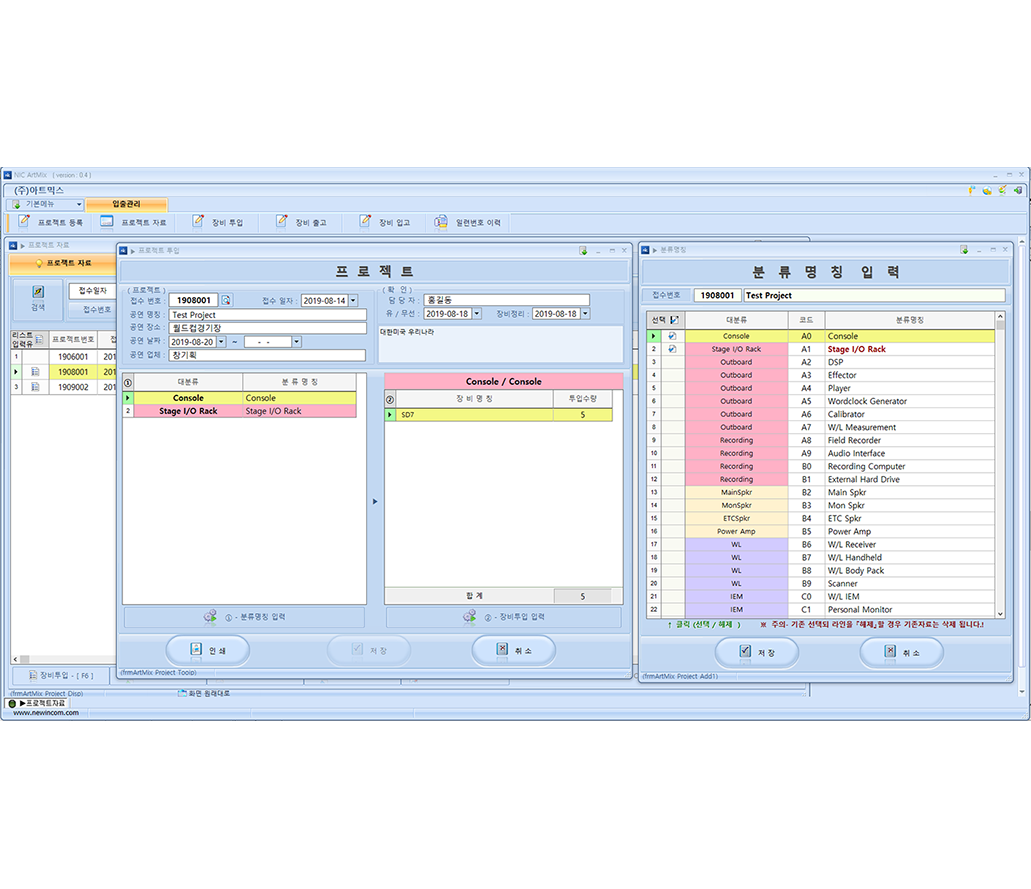Click the 장비 투입 toolbar icon

[x=197, y=222]
